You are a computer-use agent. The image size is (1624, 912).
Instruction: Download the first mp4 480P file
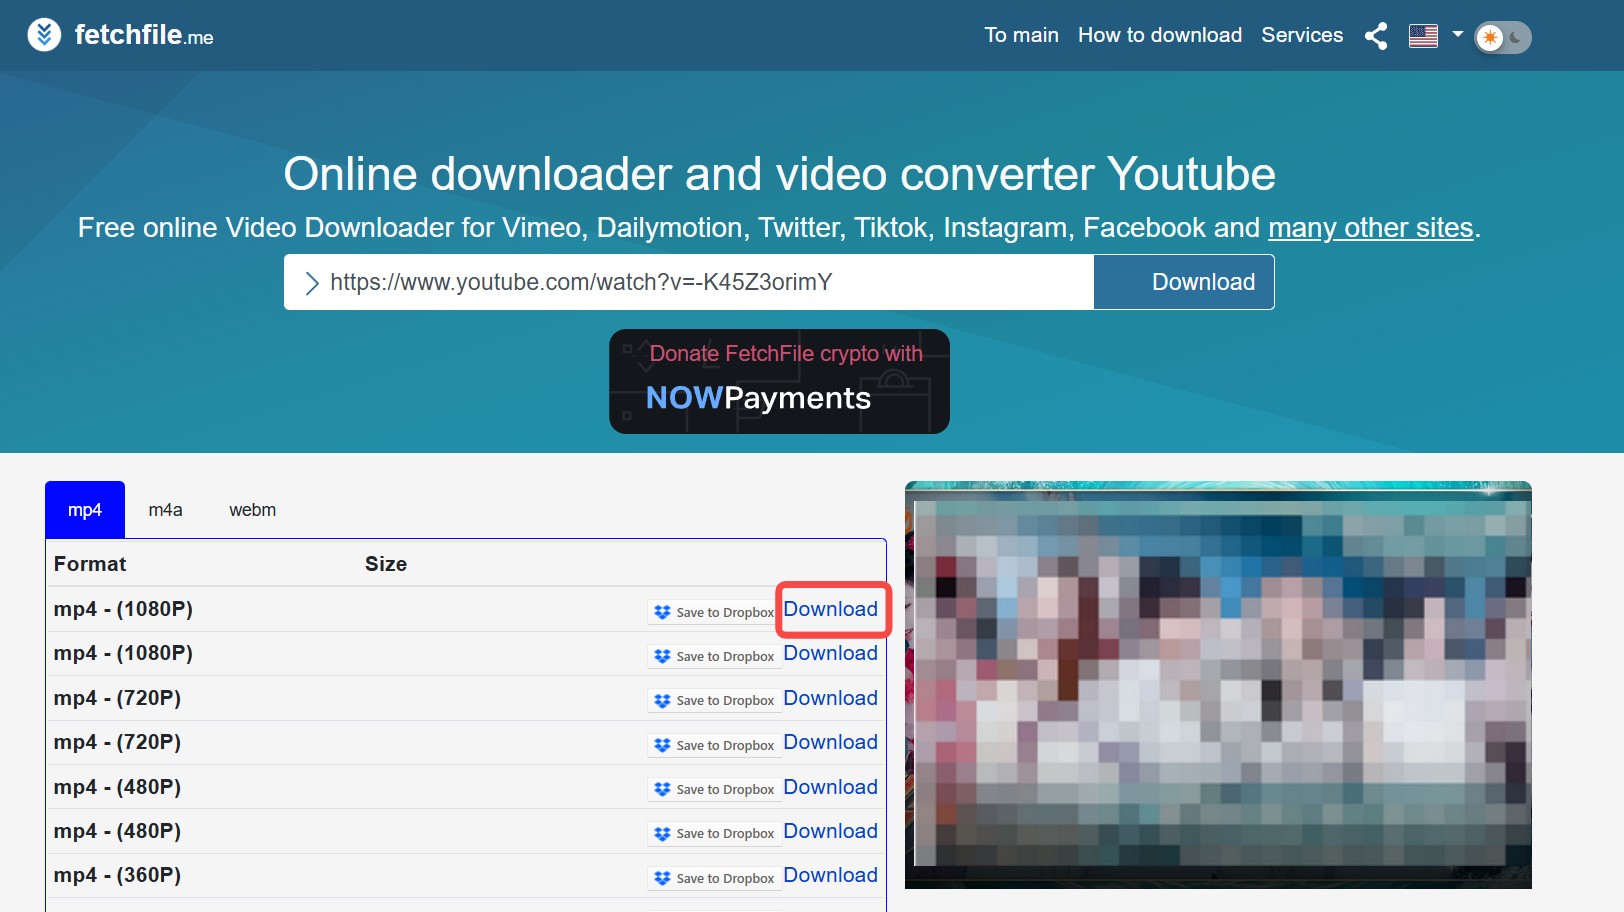831,787
